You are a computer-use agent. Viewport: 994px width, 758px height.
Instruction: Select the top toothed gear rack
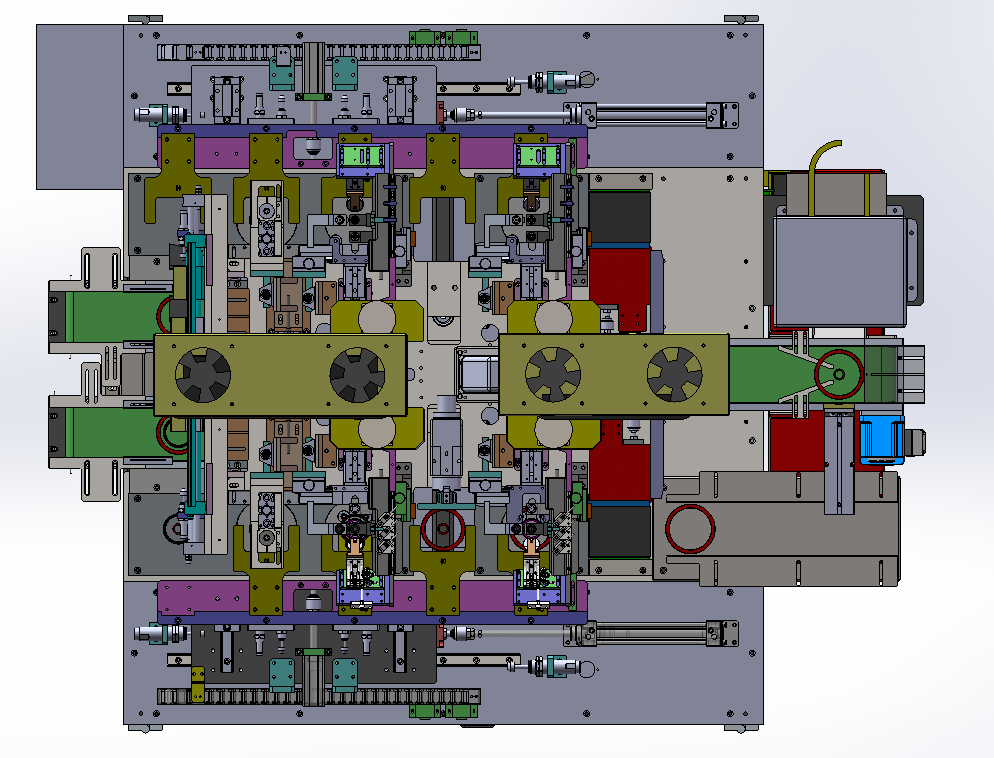point(318,52)
